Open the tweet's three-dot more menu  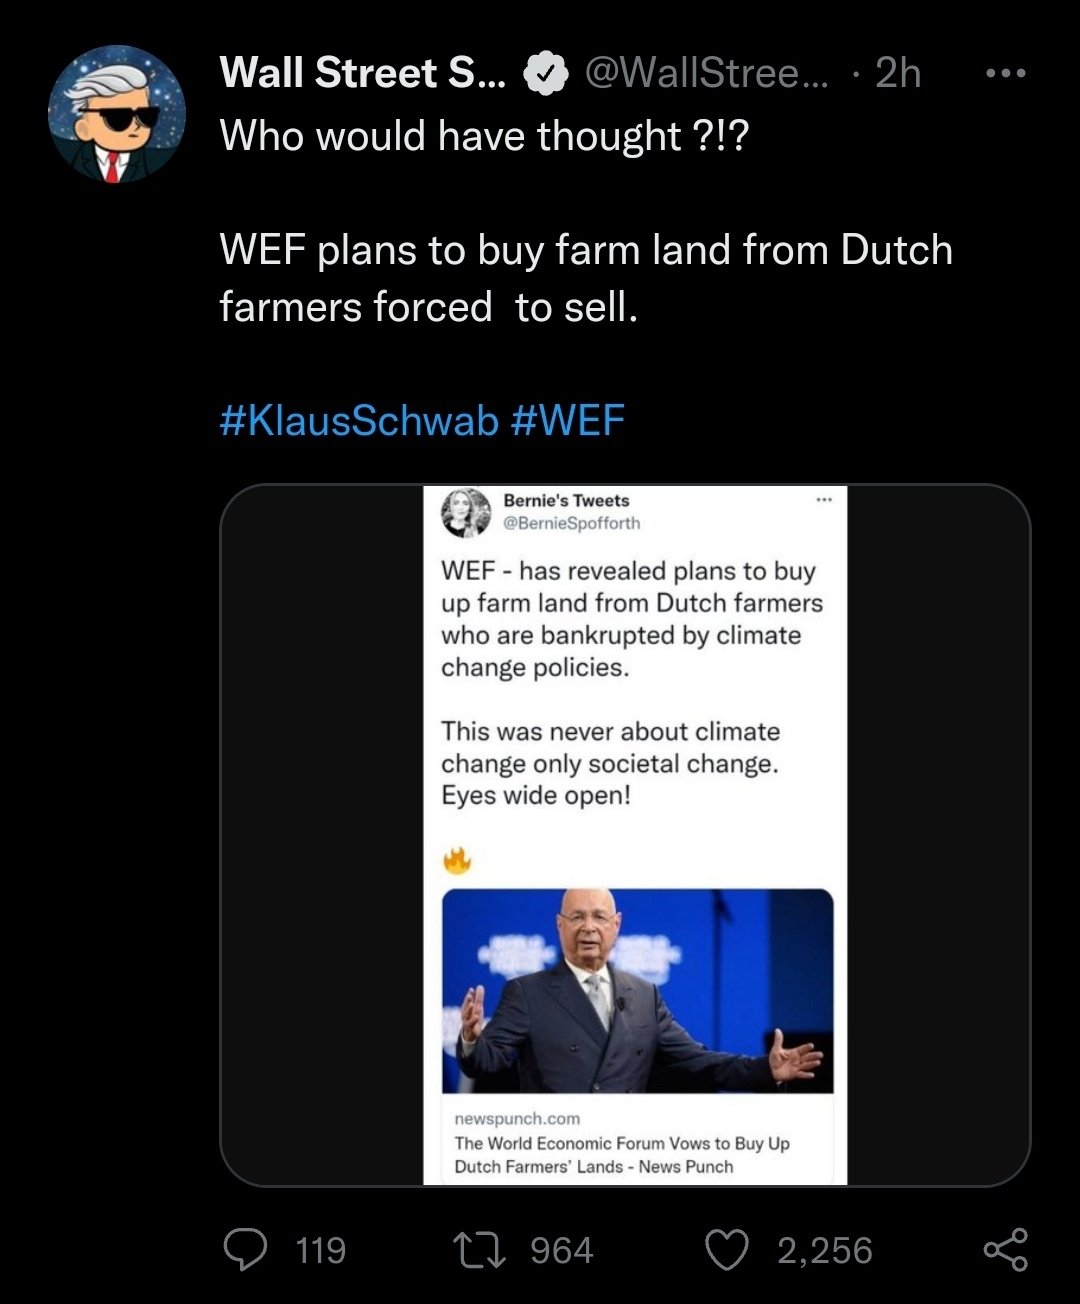1005,73
